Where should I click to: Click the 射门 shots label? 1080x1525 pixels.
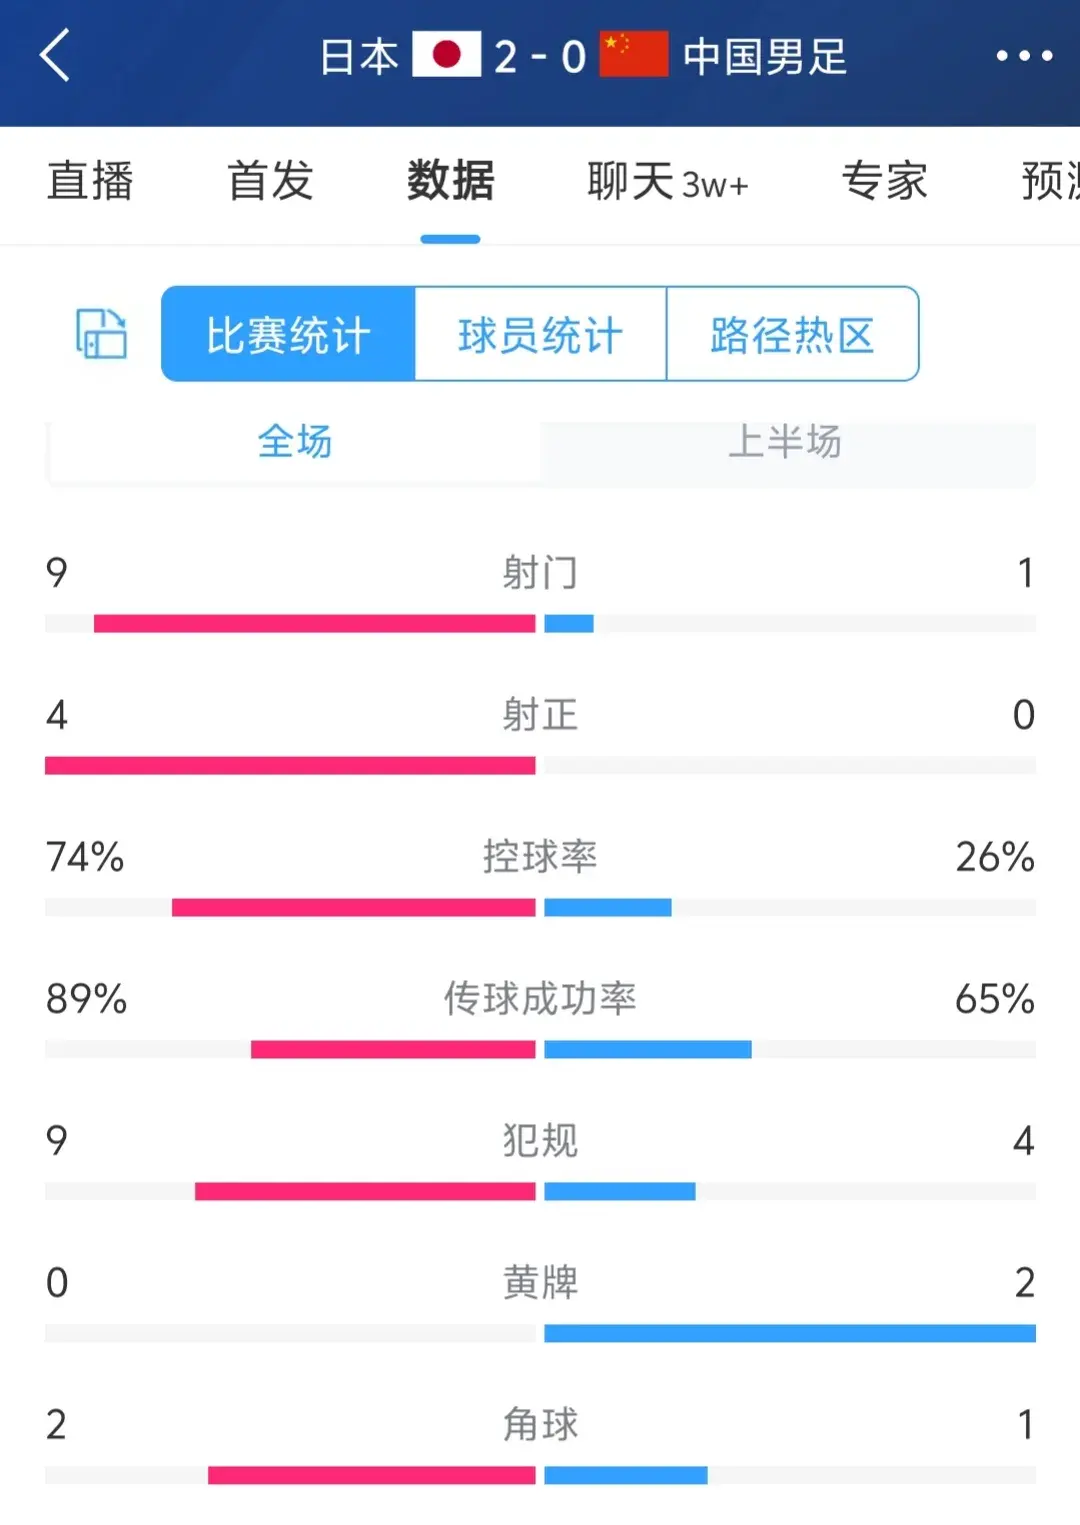[x=540, y=573]
